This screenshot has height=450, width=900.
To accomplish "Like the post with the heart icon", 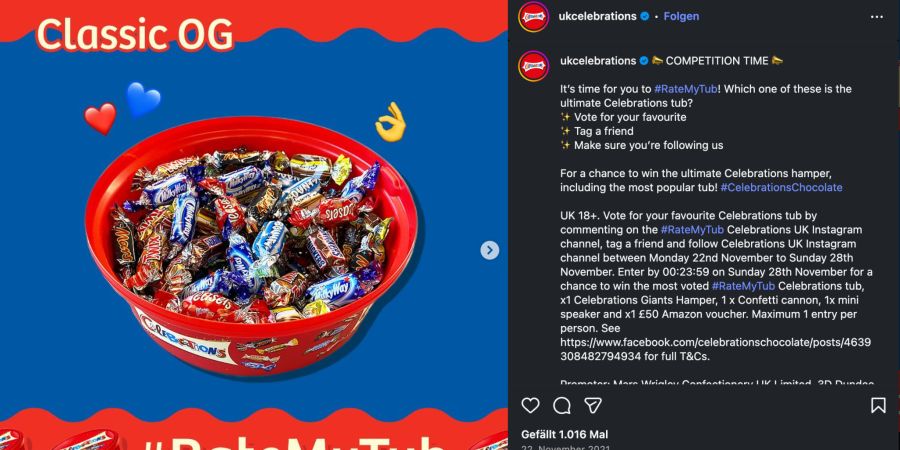I will click(530, 406).
